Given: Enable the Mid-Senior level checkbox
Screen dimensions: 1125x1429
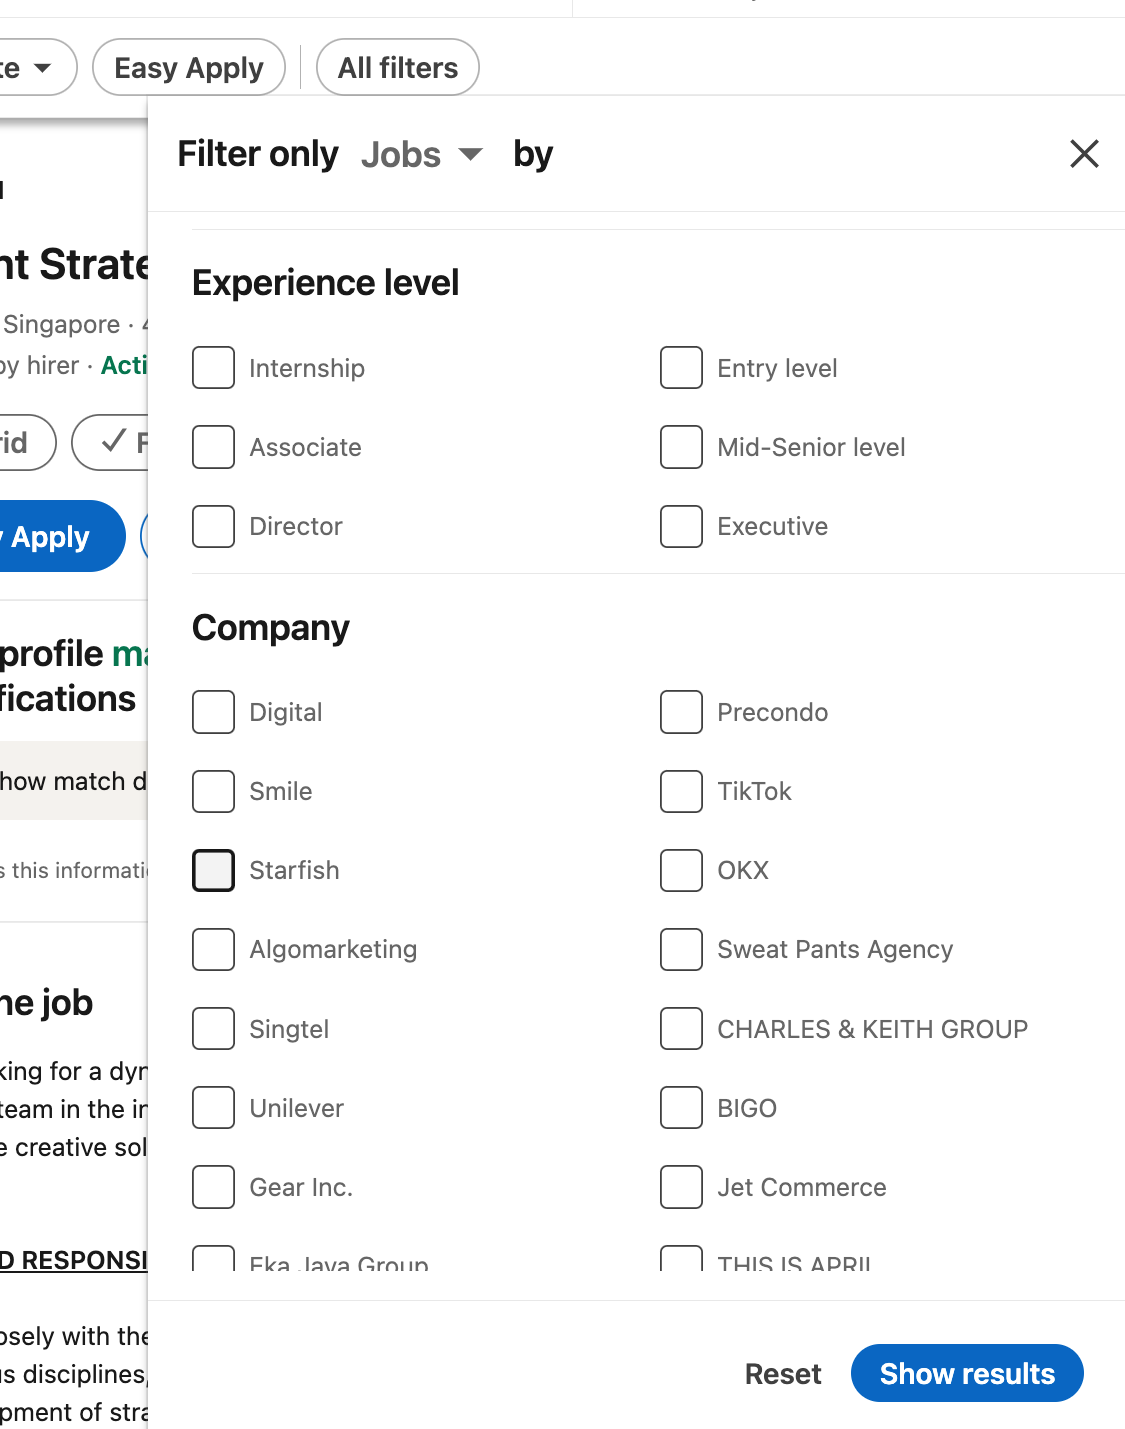Looking at the screenshot, I should coord(681,447).
